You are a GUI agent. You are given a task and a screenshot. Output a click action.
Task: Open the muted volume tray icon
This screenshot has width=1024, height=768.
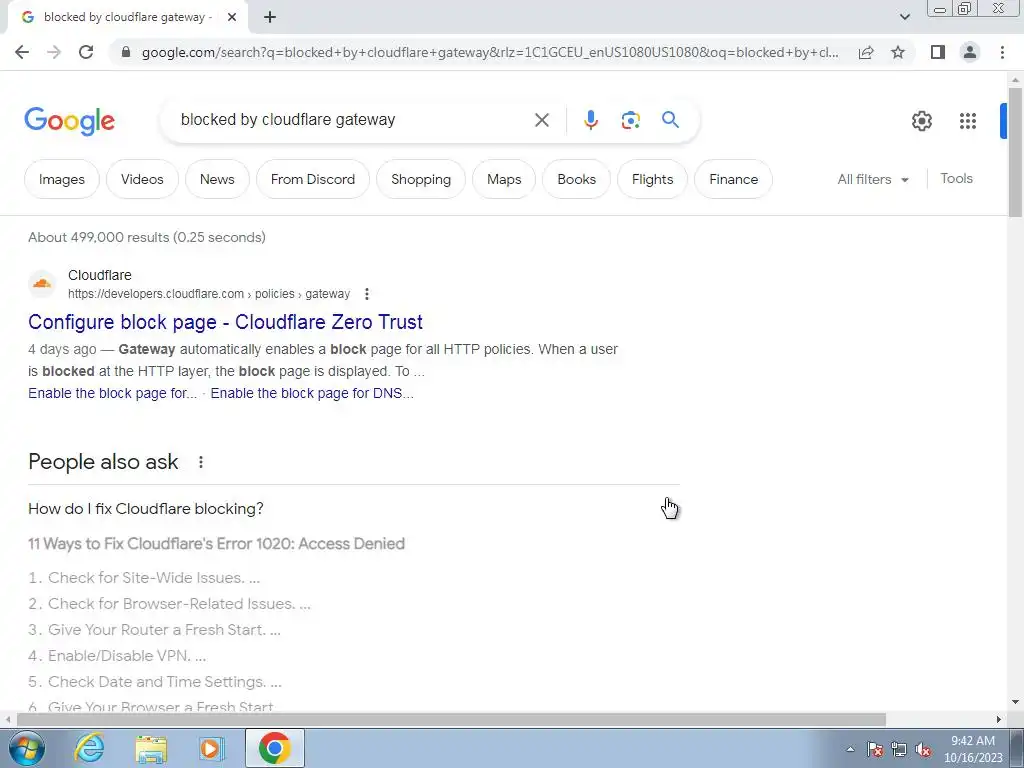click(x=923, y=750)
